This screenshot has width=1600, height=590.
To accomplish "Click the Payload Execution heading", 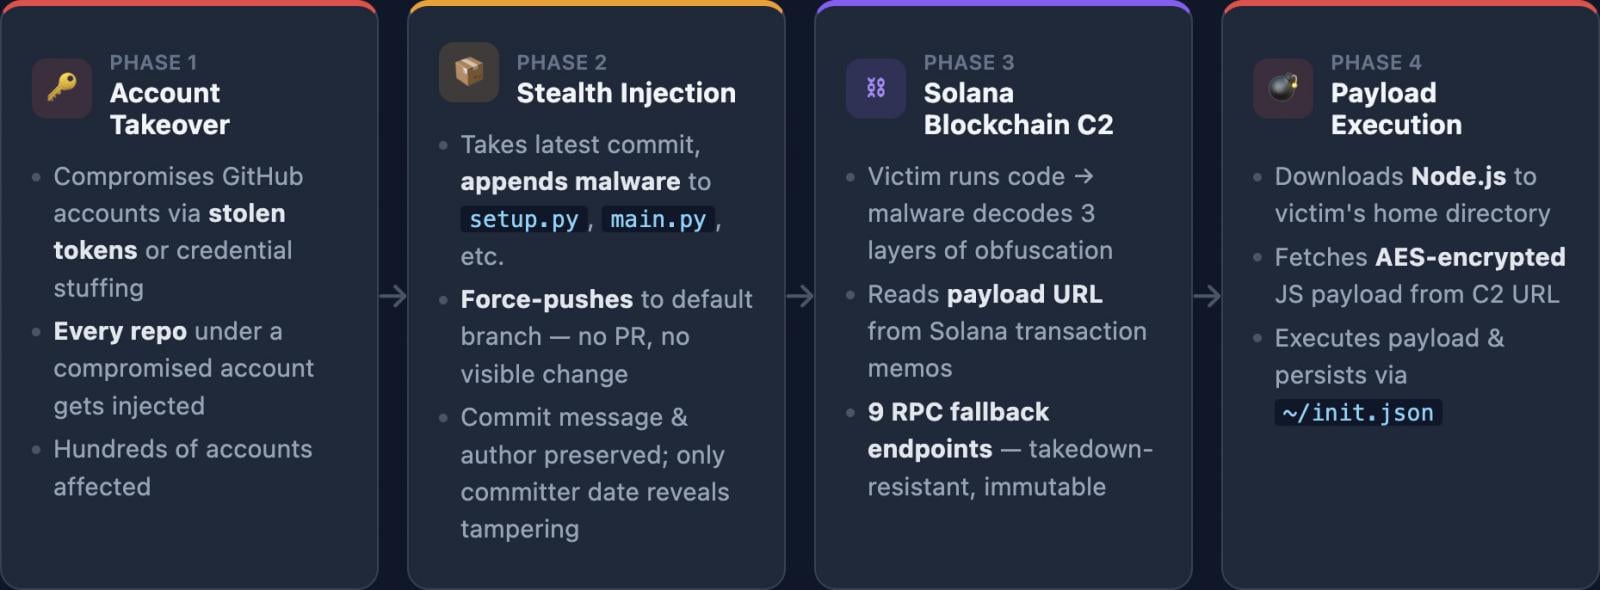I will click(1396, 109).
